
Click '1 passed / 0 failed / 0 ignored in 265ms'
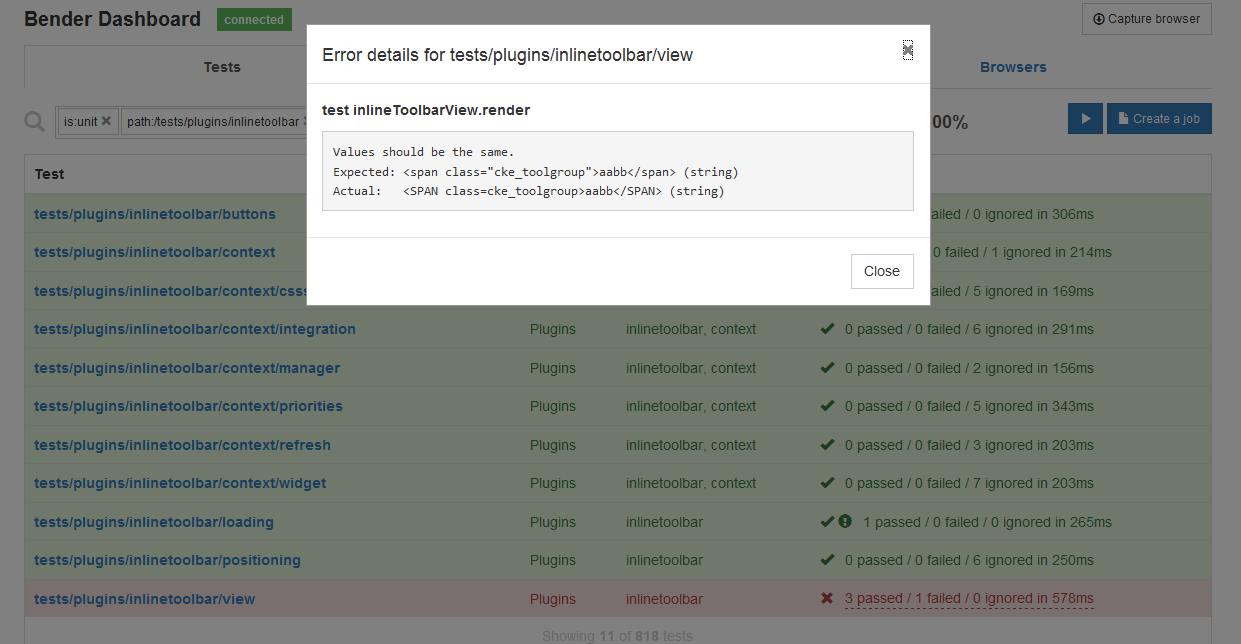point(987,522)
